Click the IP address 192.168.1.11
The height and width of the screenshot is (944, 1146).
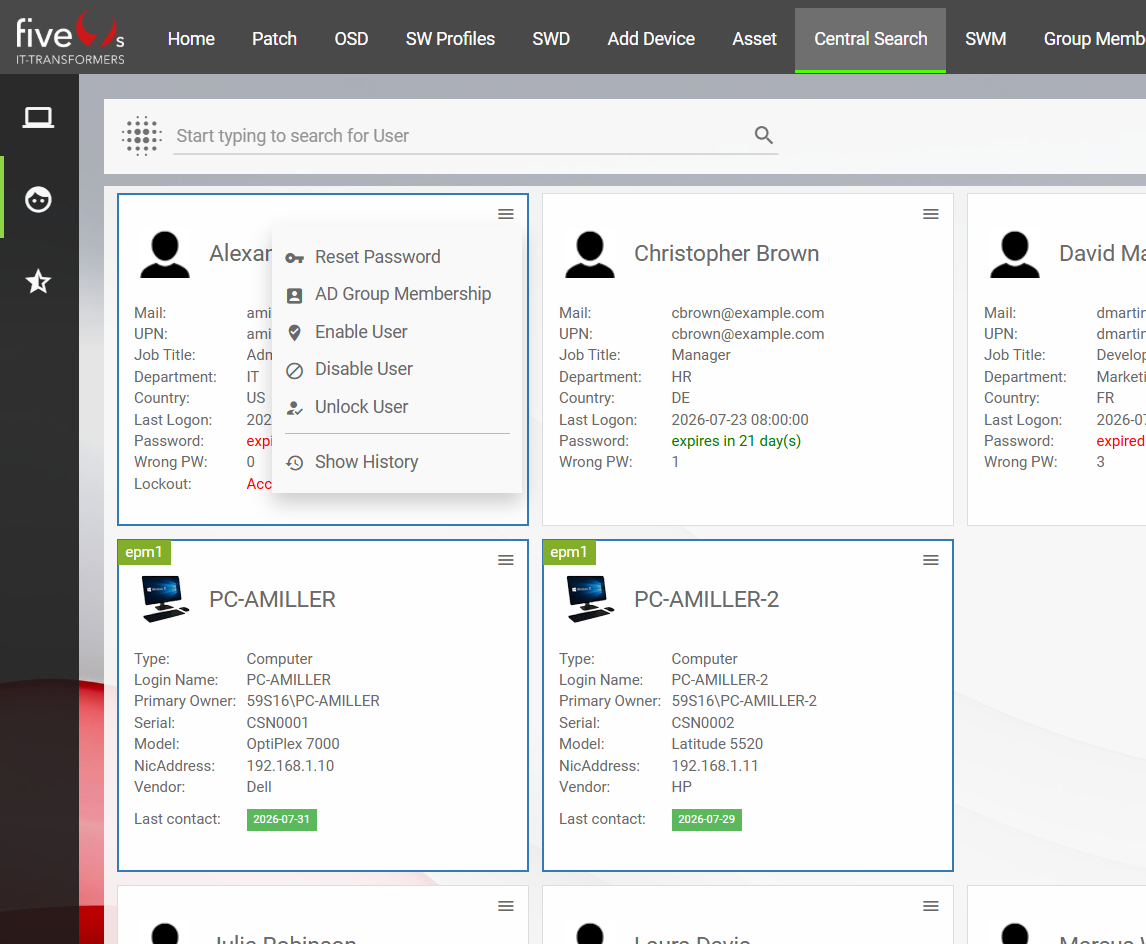[x=715, y=766]
